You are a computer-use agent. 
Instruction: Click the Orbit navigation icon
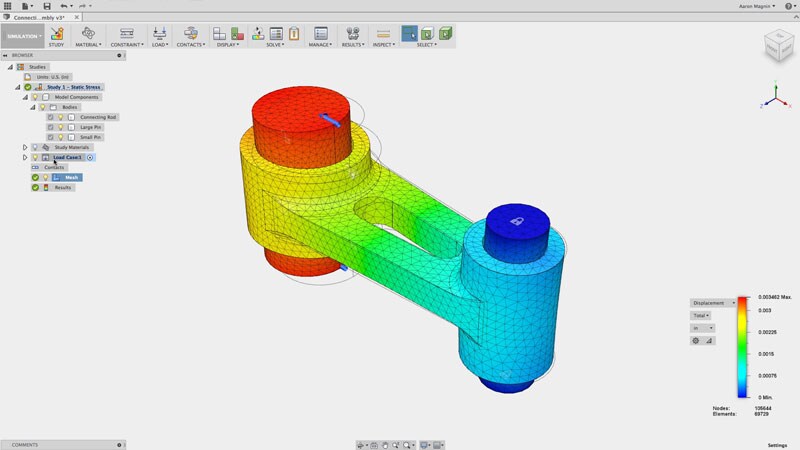click(x=360, y=445)
